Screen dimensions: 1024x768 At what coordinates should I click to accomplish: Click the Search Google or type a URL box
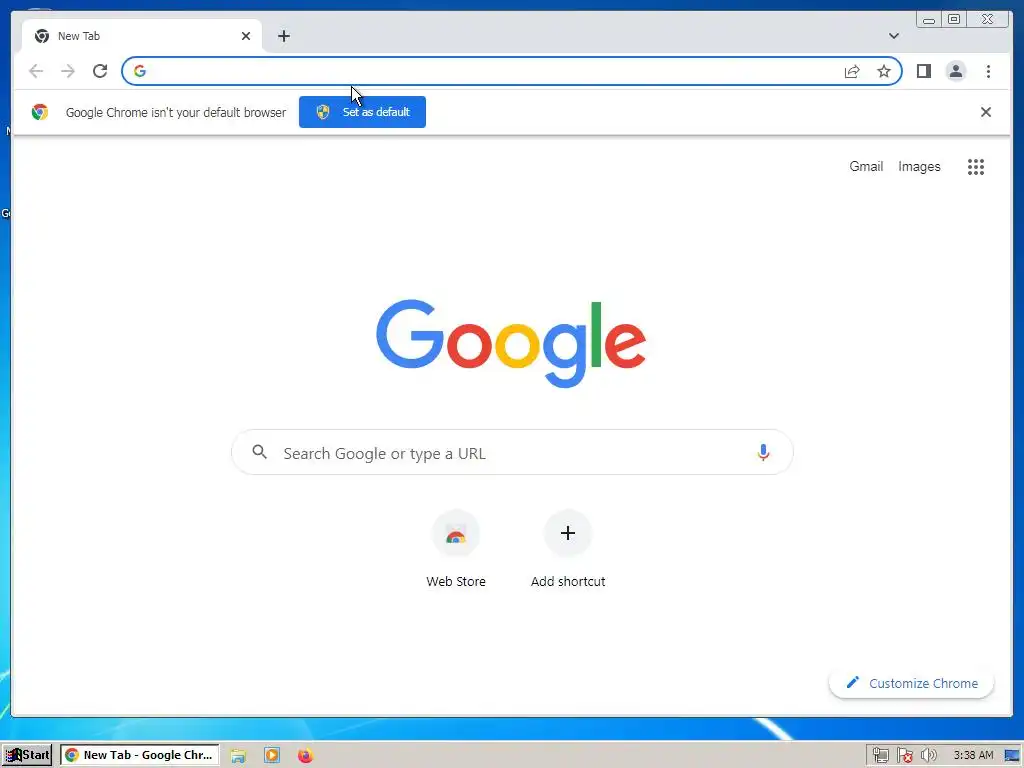(x=512, y=453)
